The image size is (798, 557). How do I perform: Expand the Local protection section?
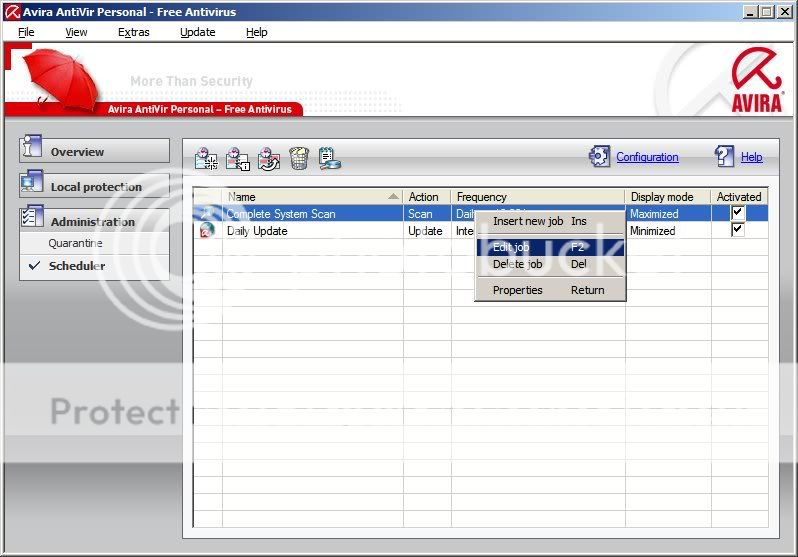coord(94,186)
